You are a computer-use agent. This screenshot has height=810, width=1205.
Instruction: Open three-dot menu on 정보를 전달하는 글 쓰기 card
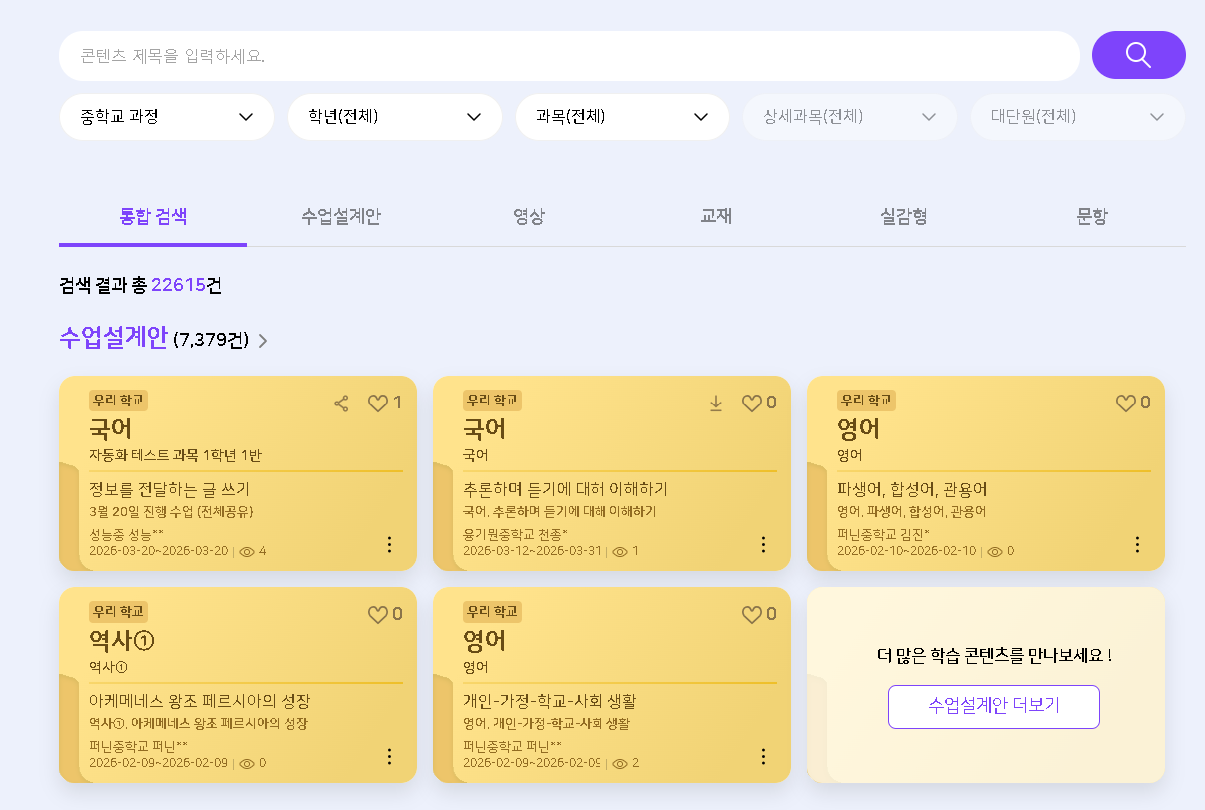(x=389, y=544)
